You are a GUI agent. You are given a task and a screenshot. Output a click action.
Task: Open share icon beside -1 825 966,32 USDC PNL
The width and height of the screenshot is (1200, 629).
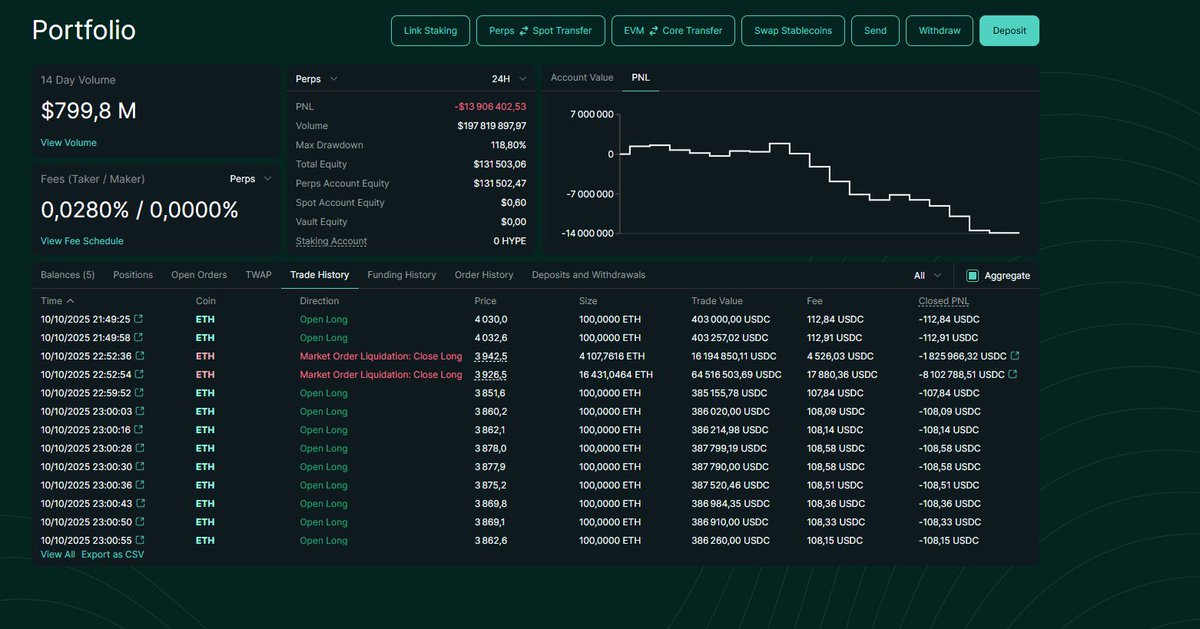pyautogui.click(x=1015, y=356)
